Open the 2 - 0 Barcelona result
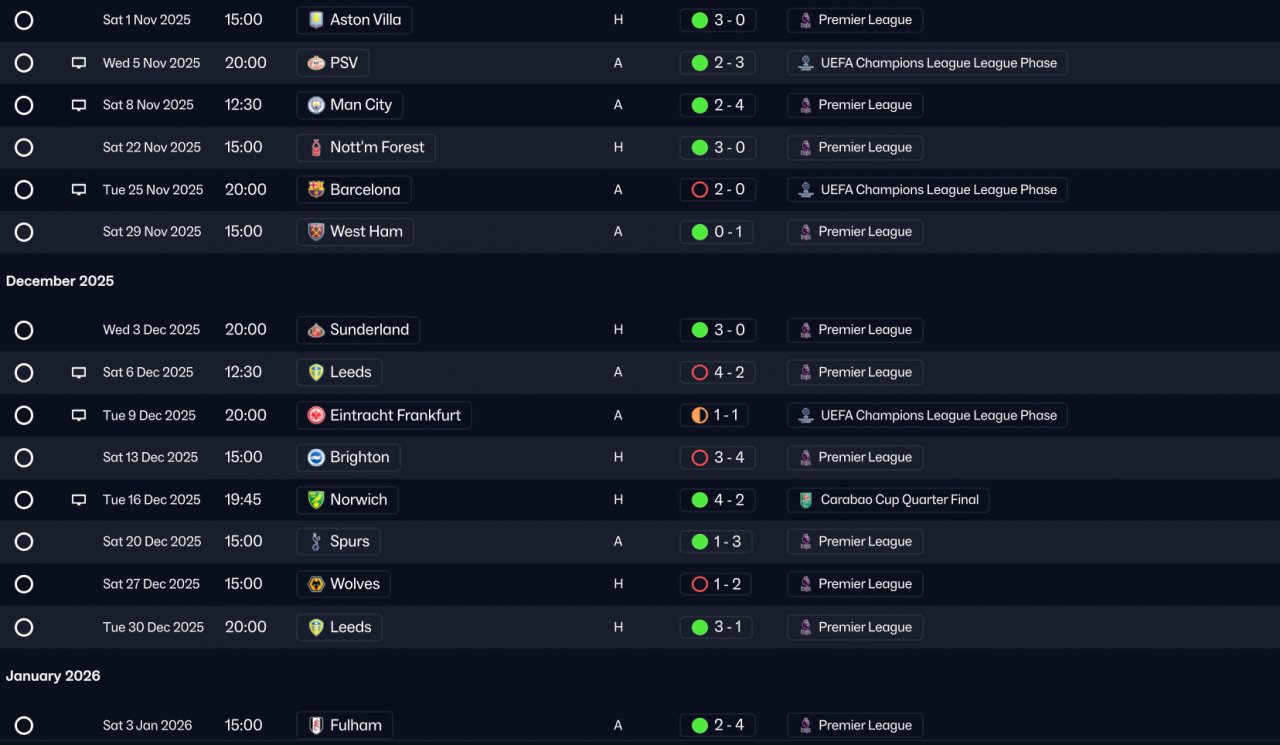The width and height of the screenshot is (1280, 745). [717, 190]
